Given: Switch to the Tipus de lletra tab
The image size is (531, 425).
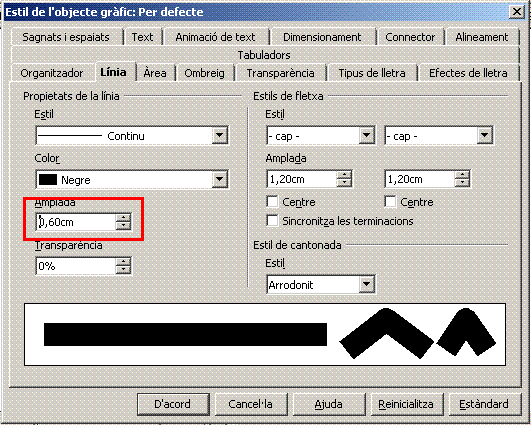Looking at the screenshot, I should tap(372, 73).
